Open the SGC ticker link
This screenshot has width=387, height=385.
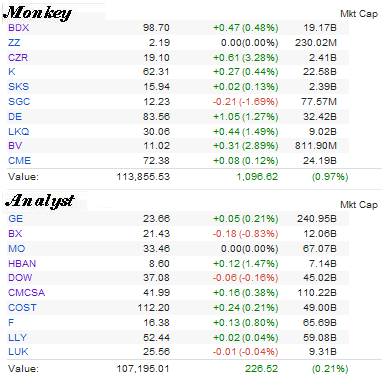[19, 102]
